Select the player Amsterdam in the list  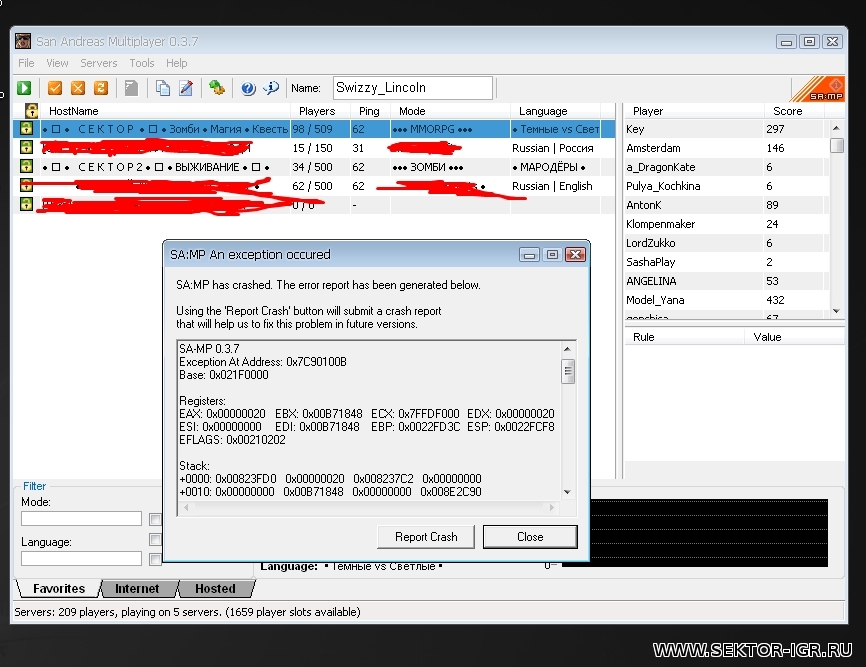click(726, 148)
